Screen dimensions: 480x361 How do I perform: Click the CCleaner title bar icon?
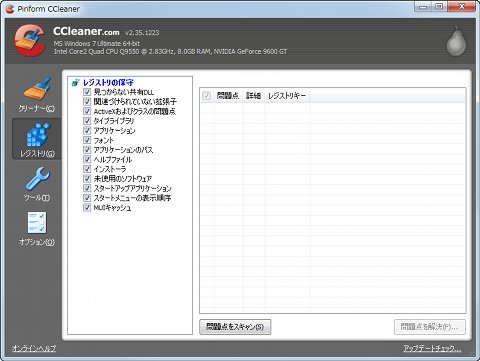pos(10,8)
